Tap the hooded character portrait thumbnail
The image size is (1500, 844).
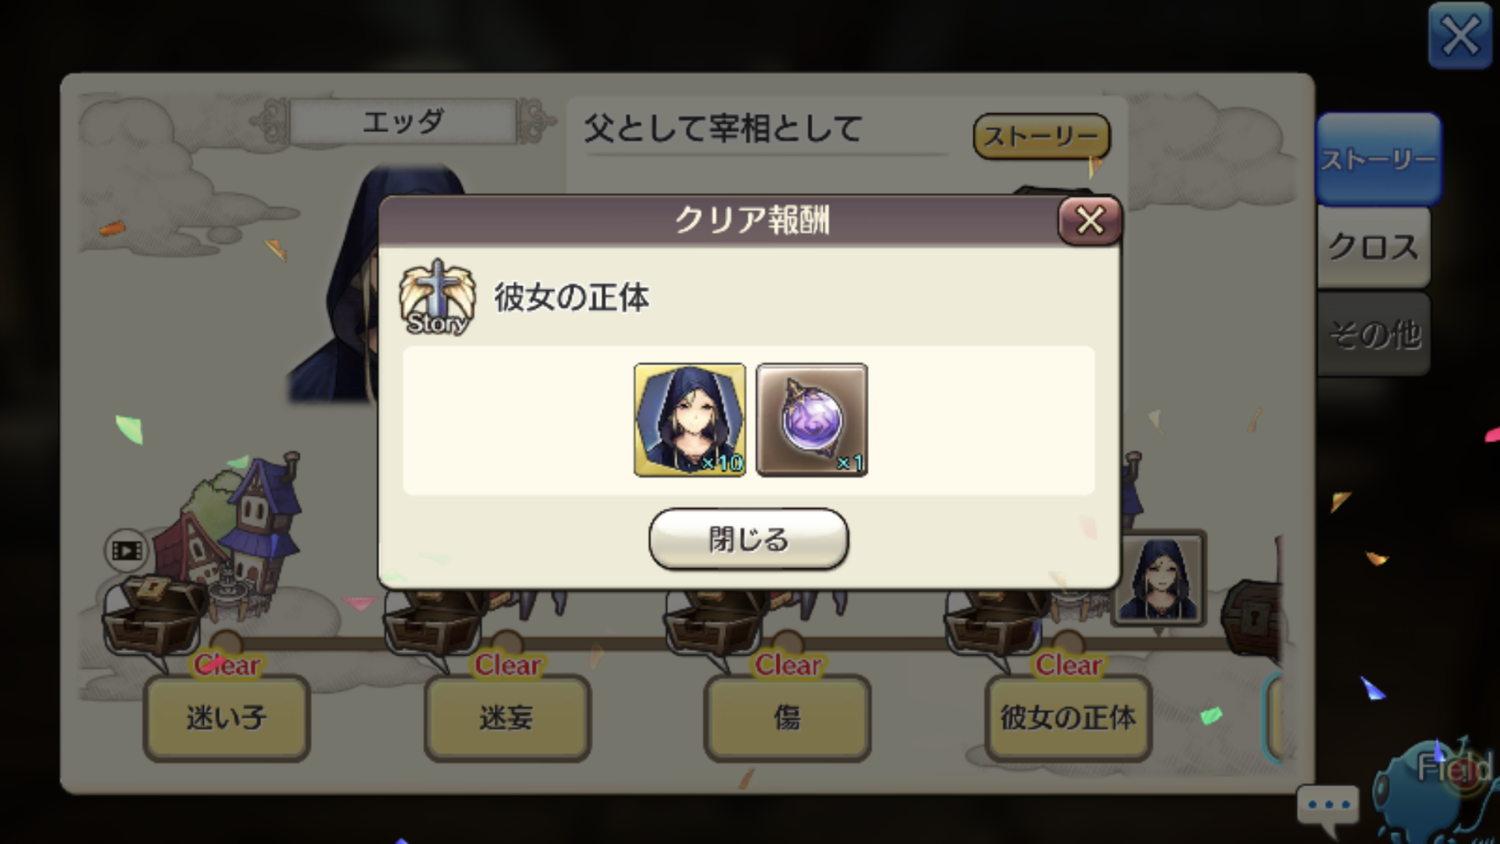tap(1159, 579)
